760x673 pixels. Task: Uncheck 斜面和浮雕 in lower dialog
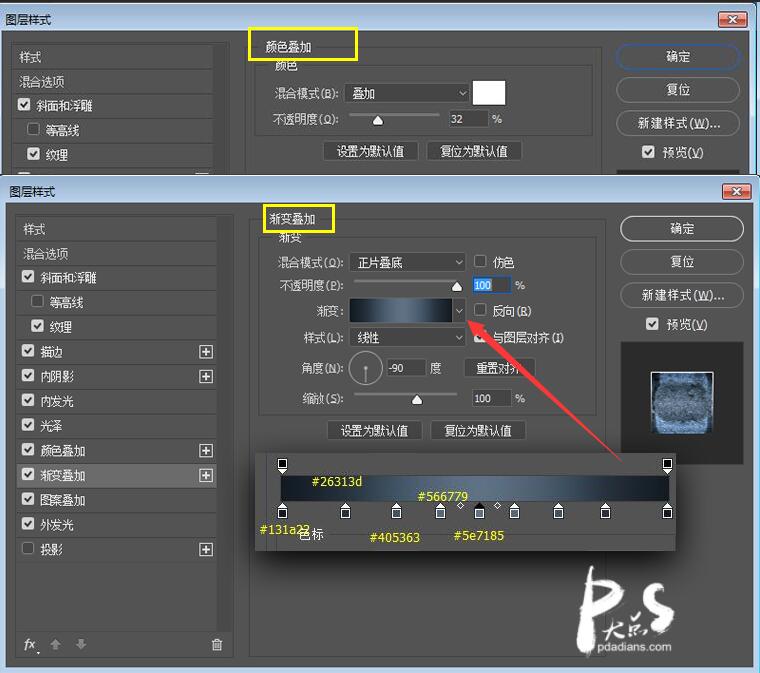coord(28,277)
